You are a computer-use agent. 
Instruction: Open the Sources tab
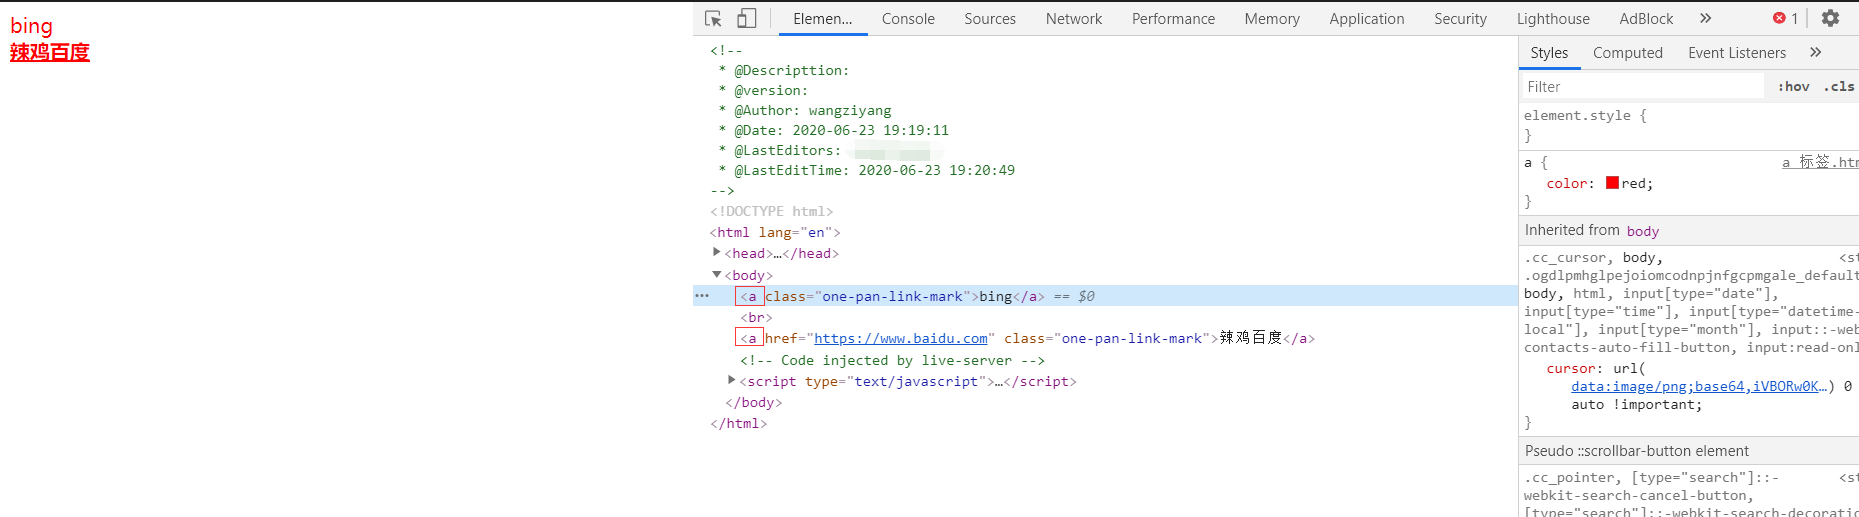click(x=990, y=19)
